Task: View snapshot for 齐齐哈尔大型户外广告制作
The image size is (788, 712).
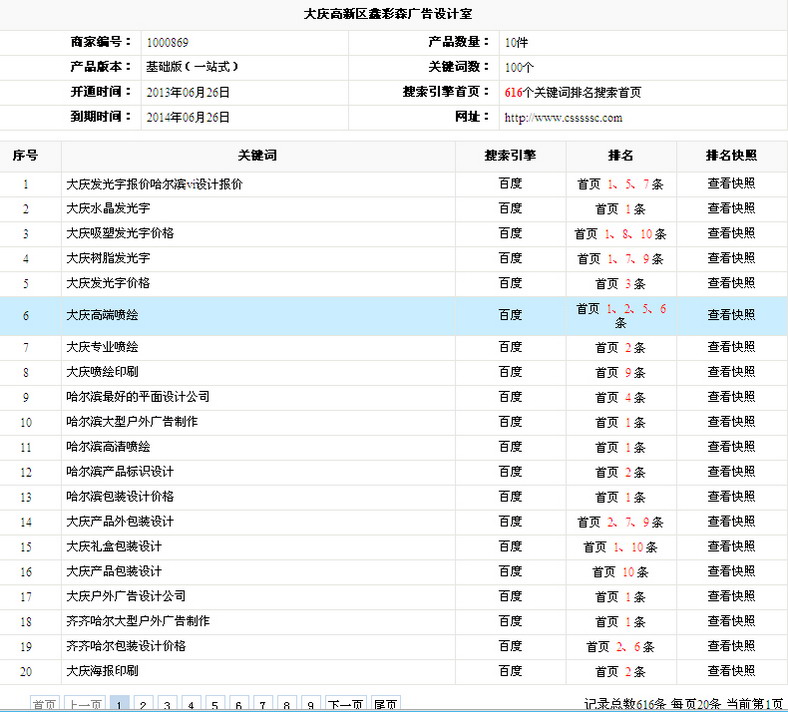Action: (731, 621)
